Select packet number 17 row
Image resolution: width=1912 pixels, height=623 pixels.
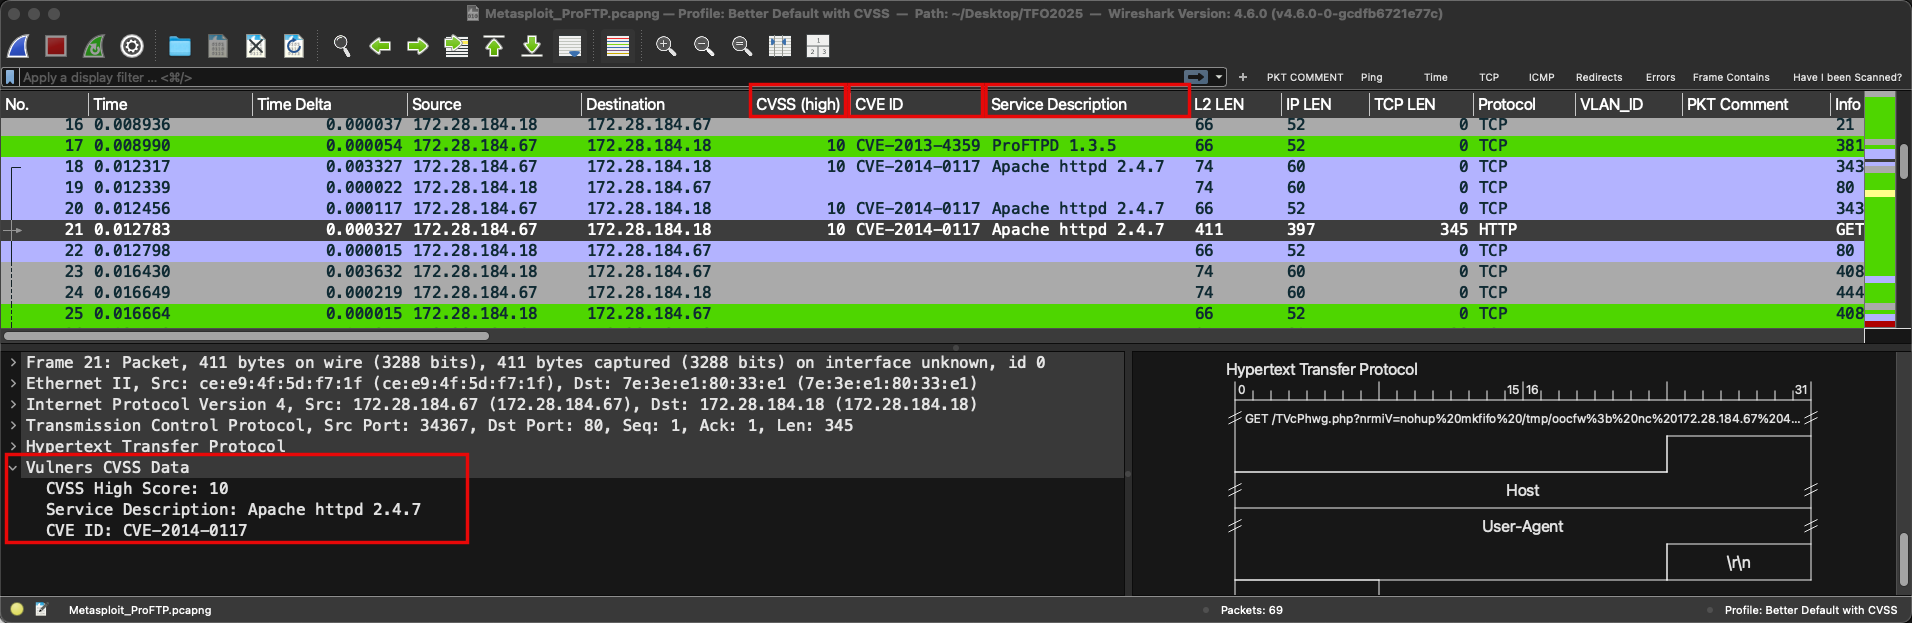(932, 145)
